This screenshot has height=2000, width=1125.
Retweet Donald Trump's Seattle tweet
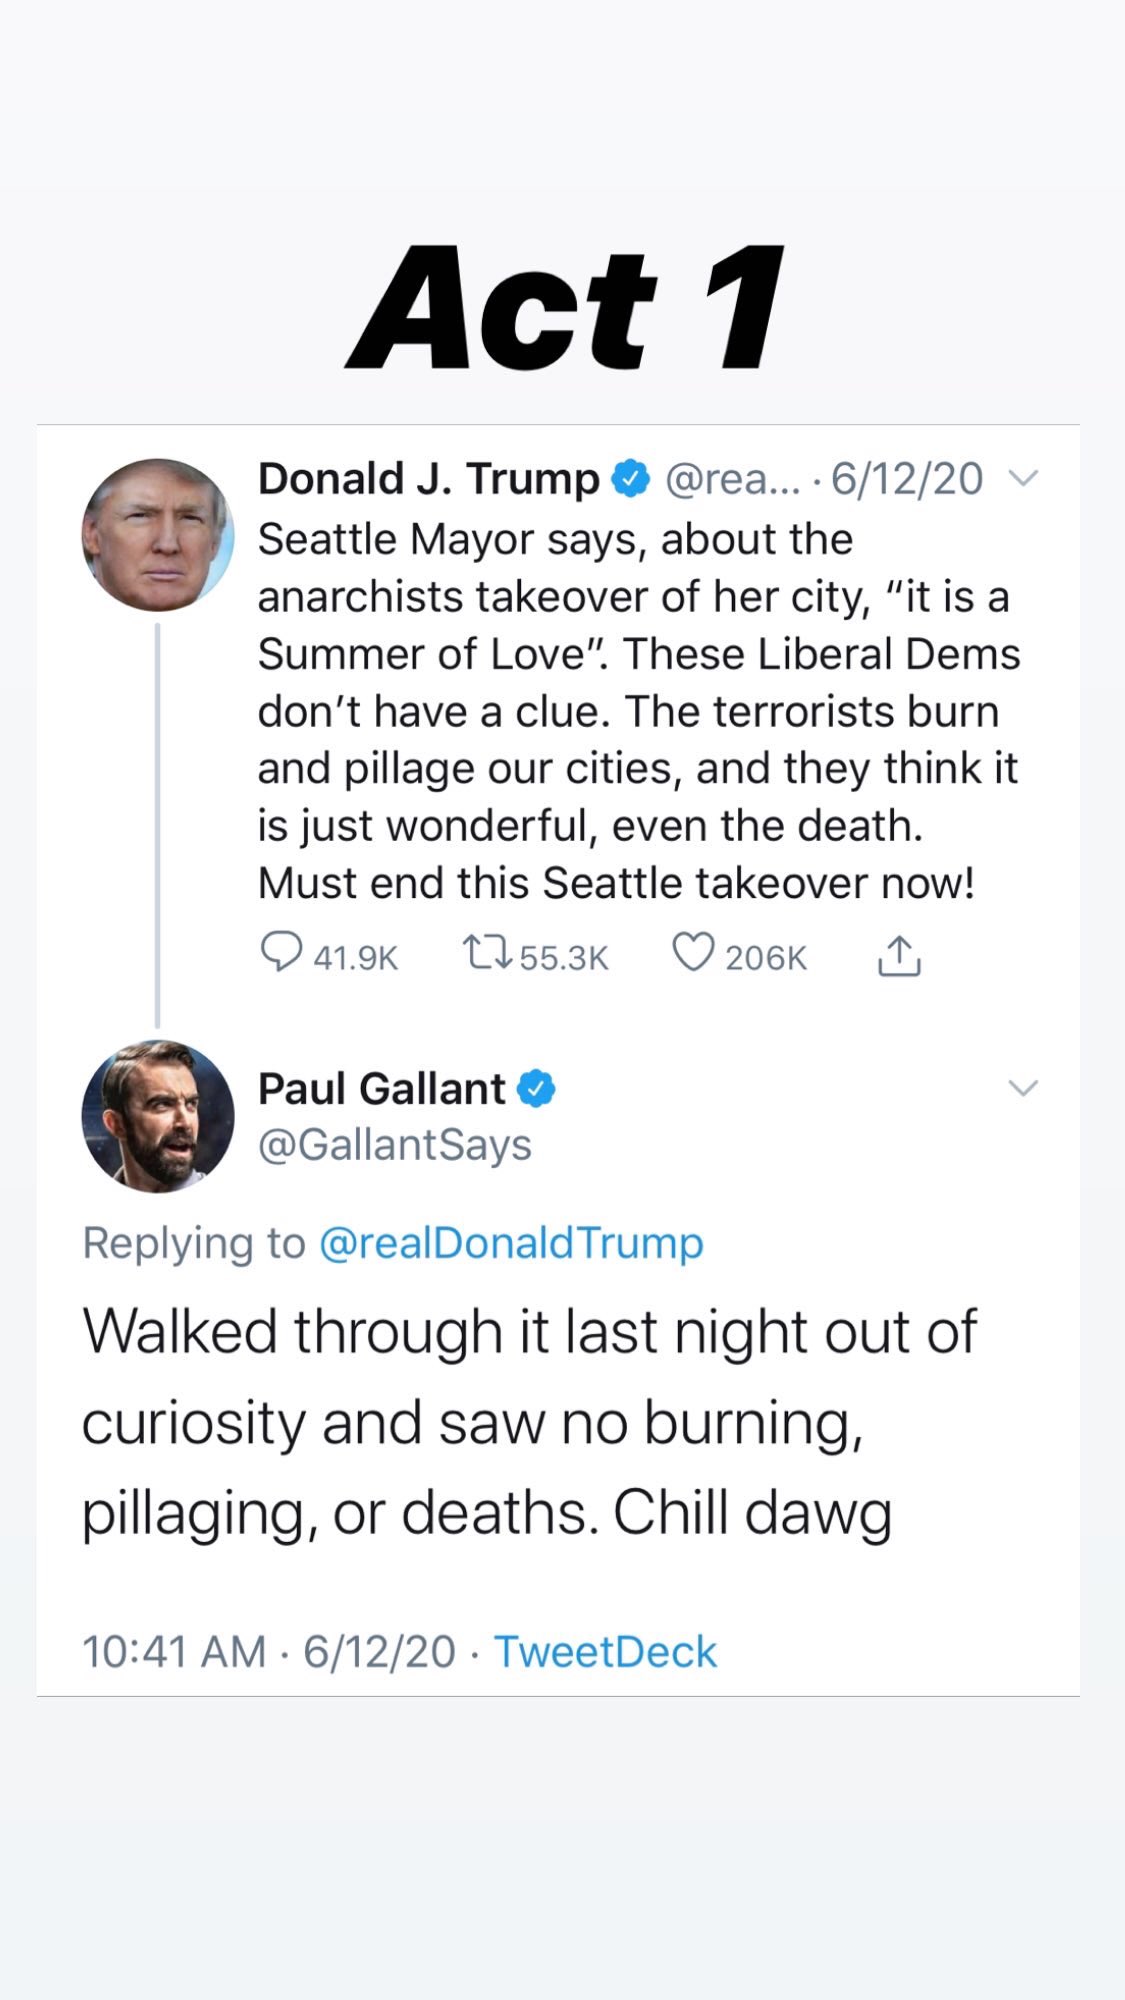(489, 953)
